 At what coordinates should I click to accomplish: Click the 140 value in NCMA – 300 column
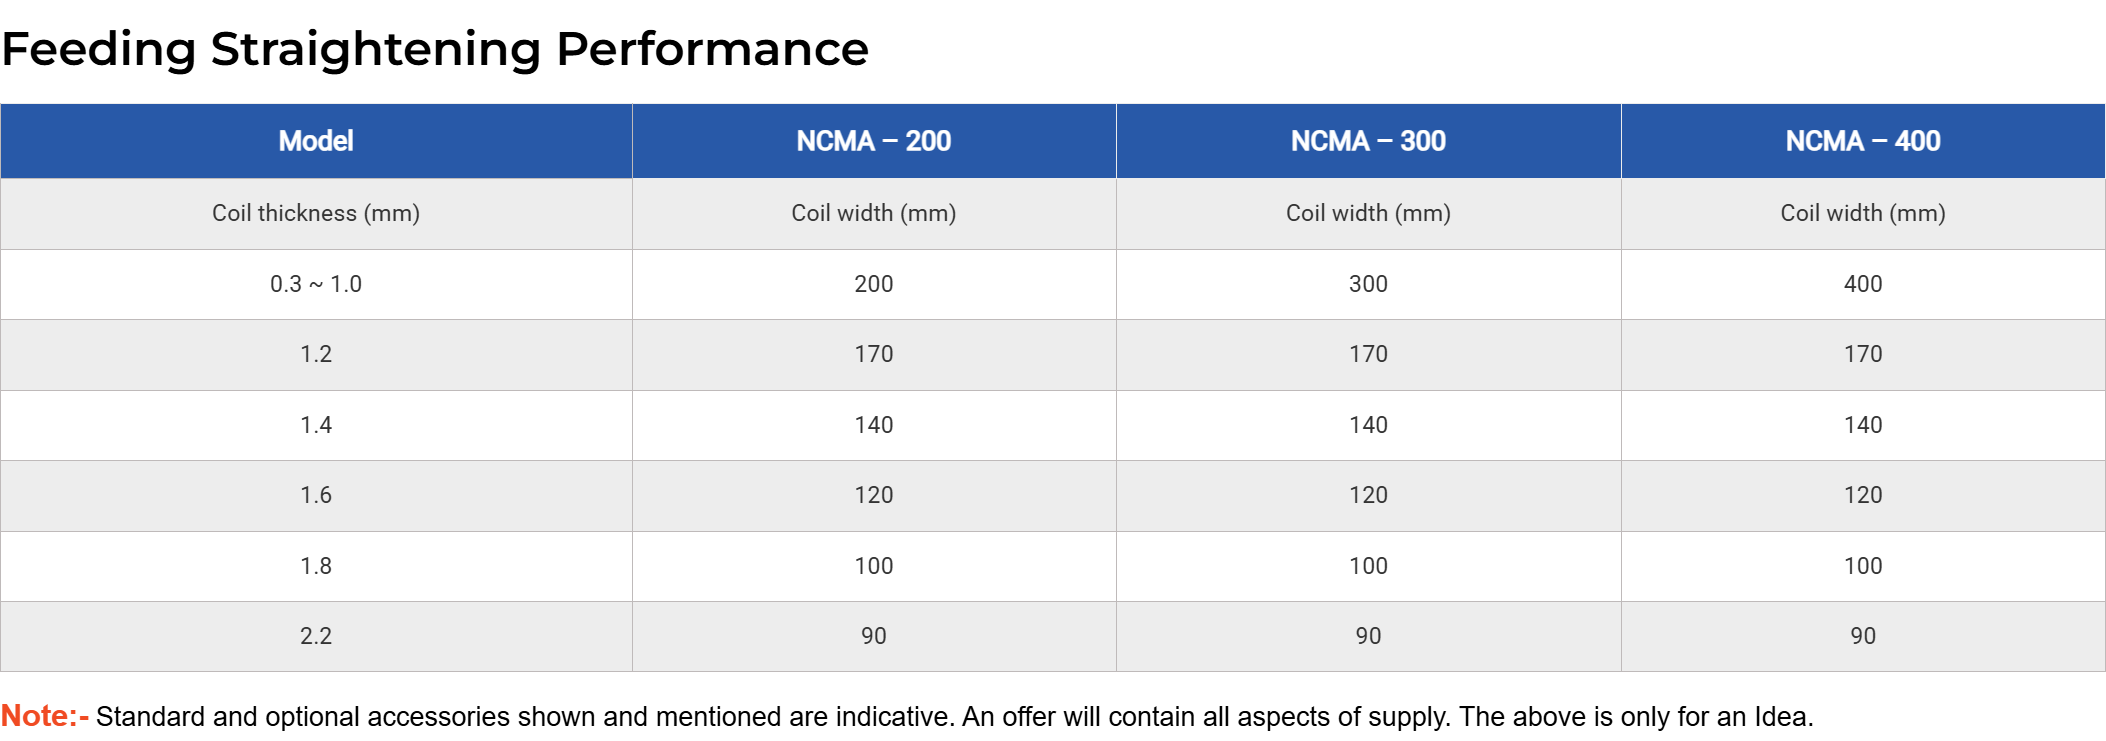click(x=1368, y=425)
